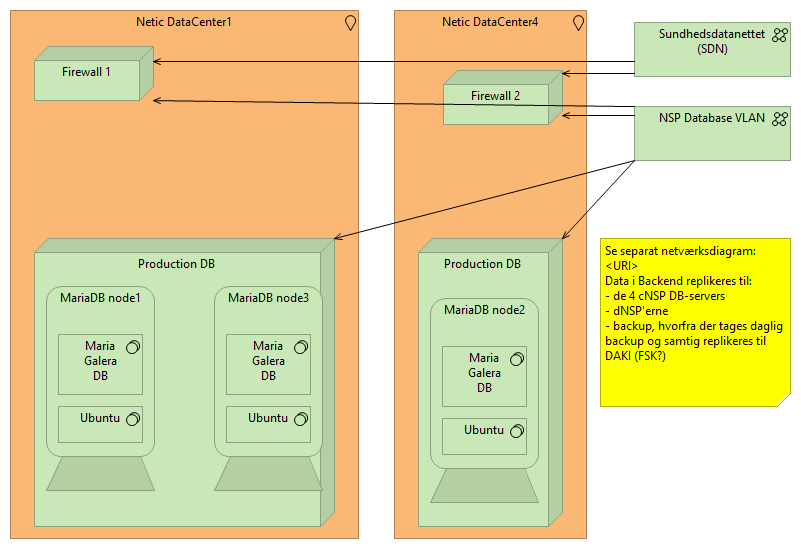This screenshot has height=549, width=801.
Task: Select the MariaDB node2 device label
Action: pos(484,309)
